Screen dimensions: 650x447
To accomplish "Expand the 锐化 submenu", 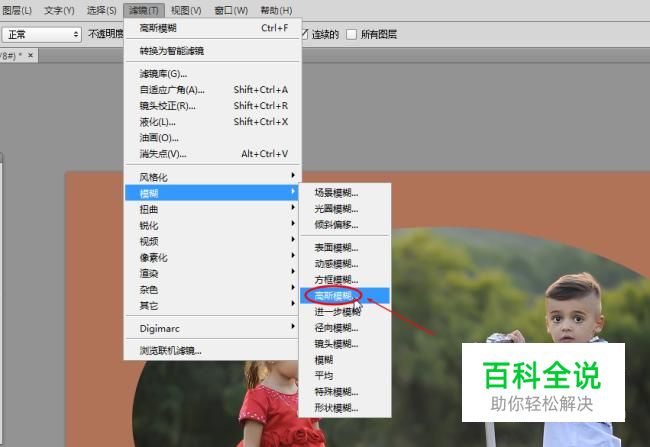I will click(x=213, y=225).
